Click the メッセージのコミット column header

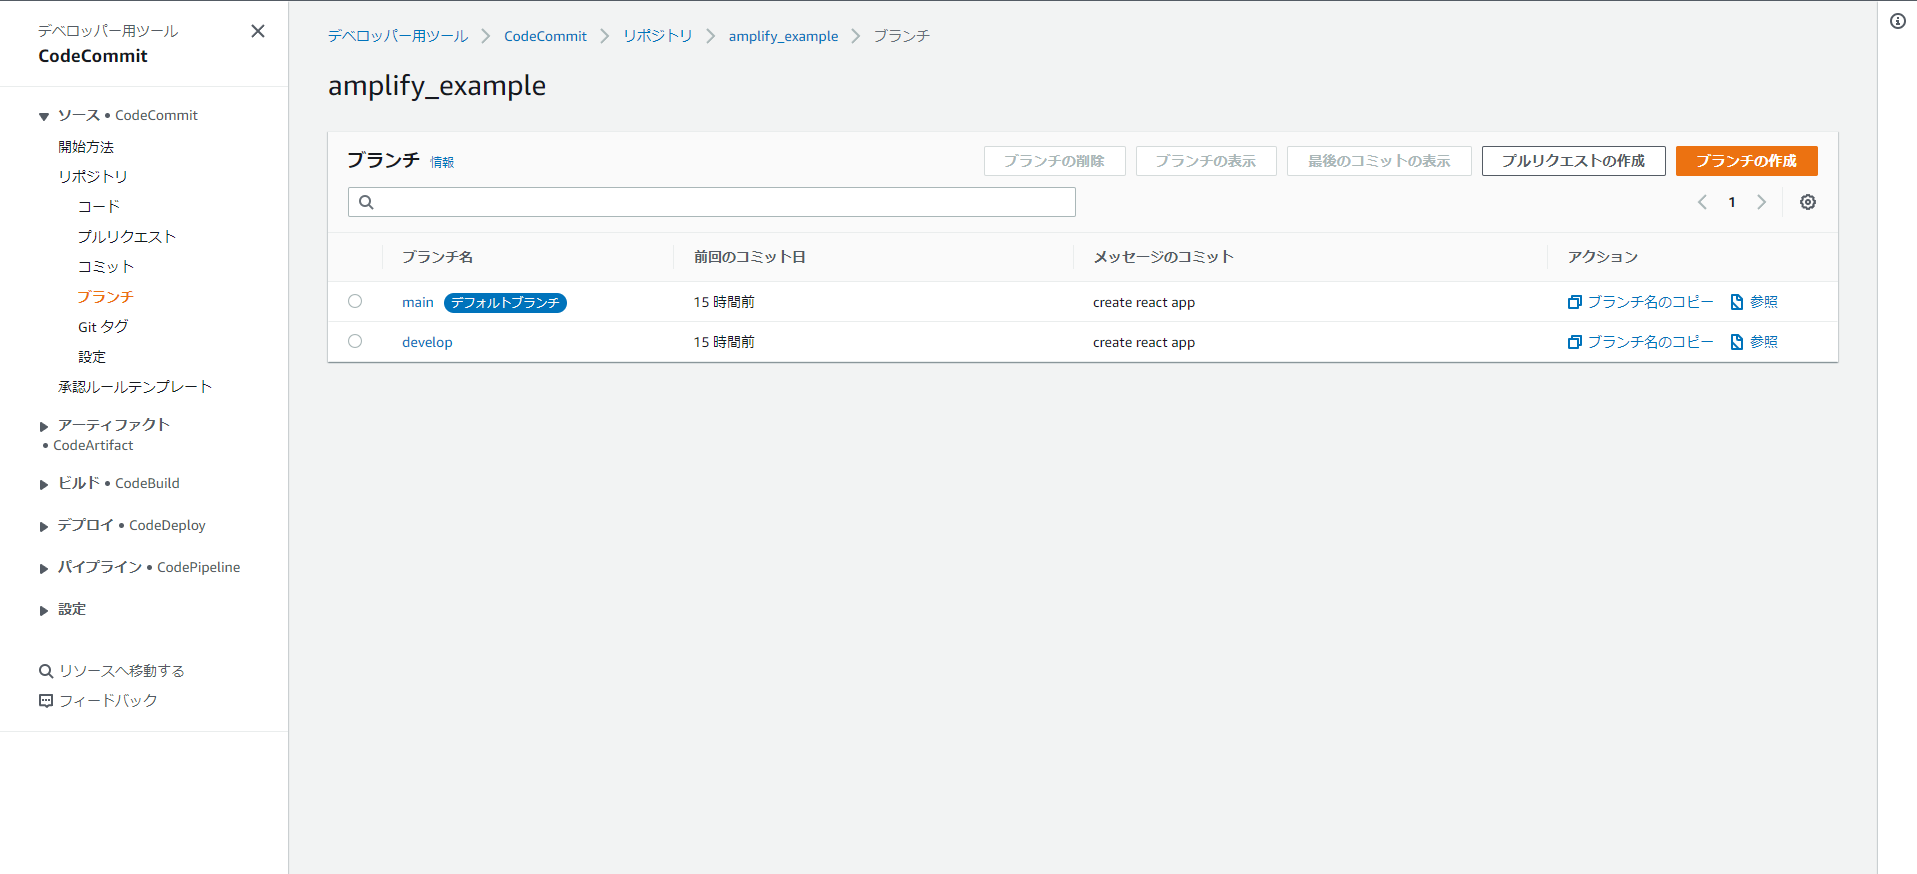1163,257
